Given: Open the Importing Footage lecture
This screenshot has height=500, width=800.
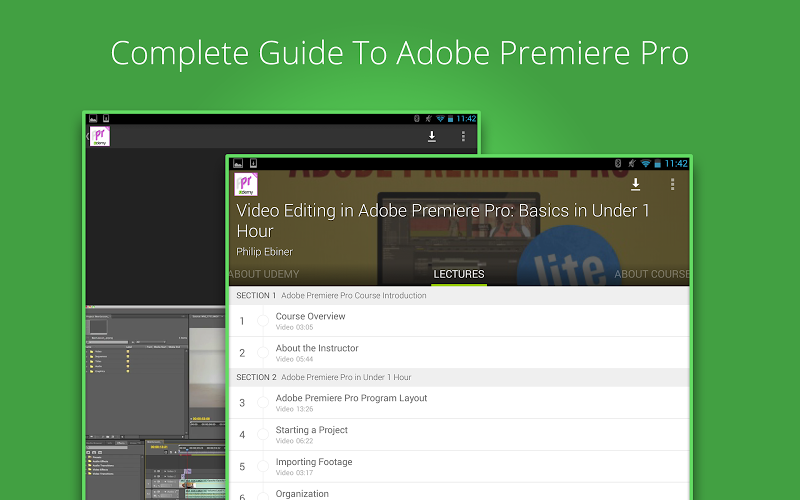Looking at the screenshot, I should coord(459,466).
